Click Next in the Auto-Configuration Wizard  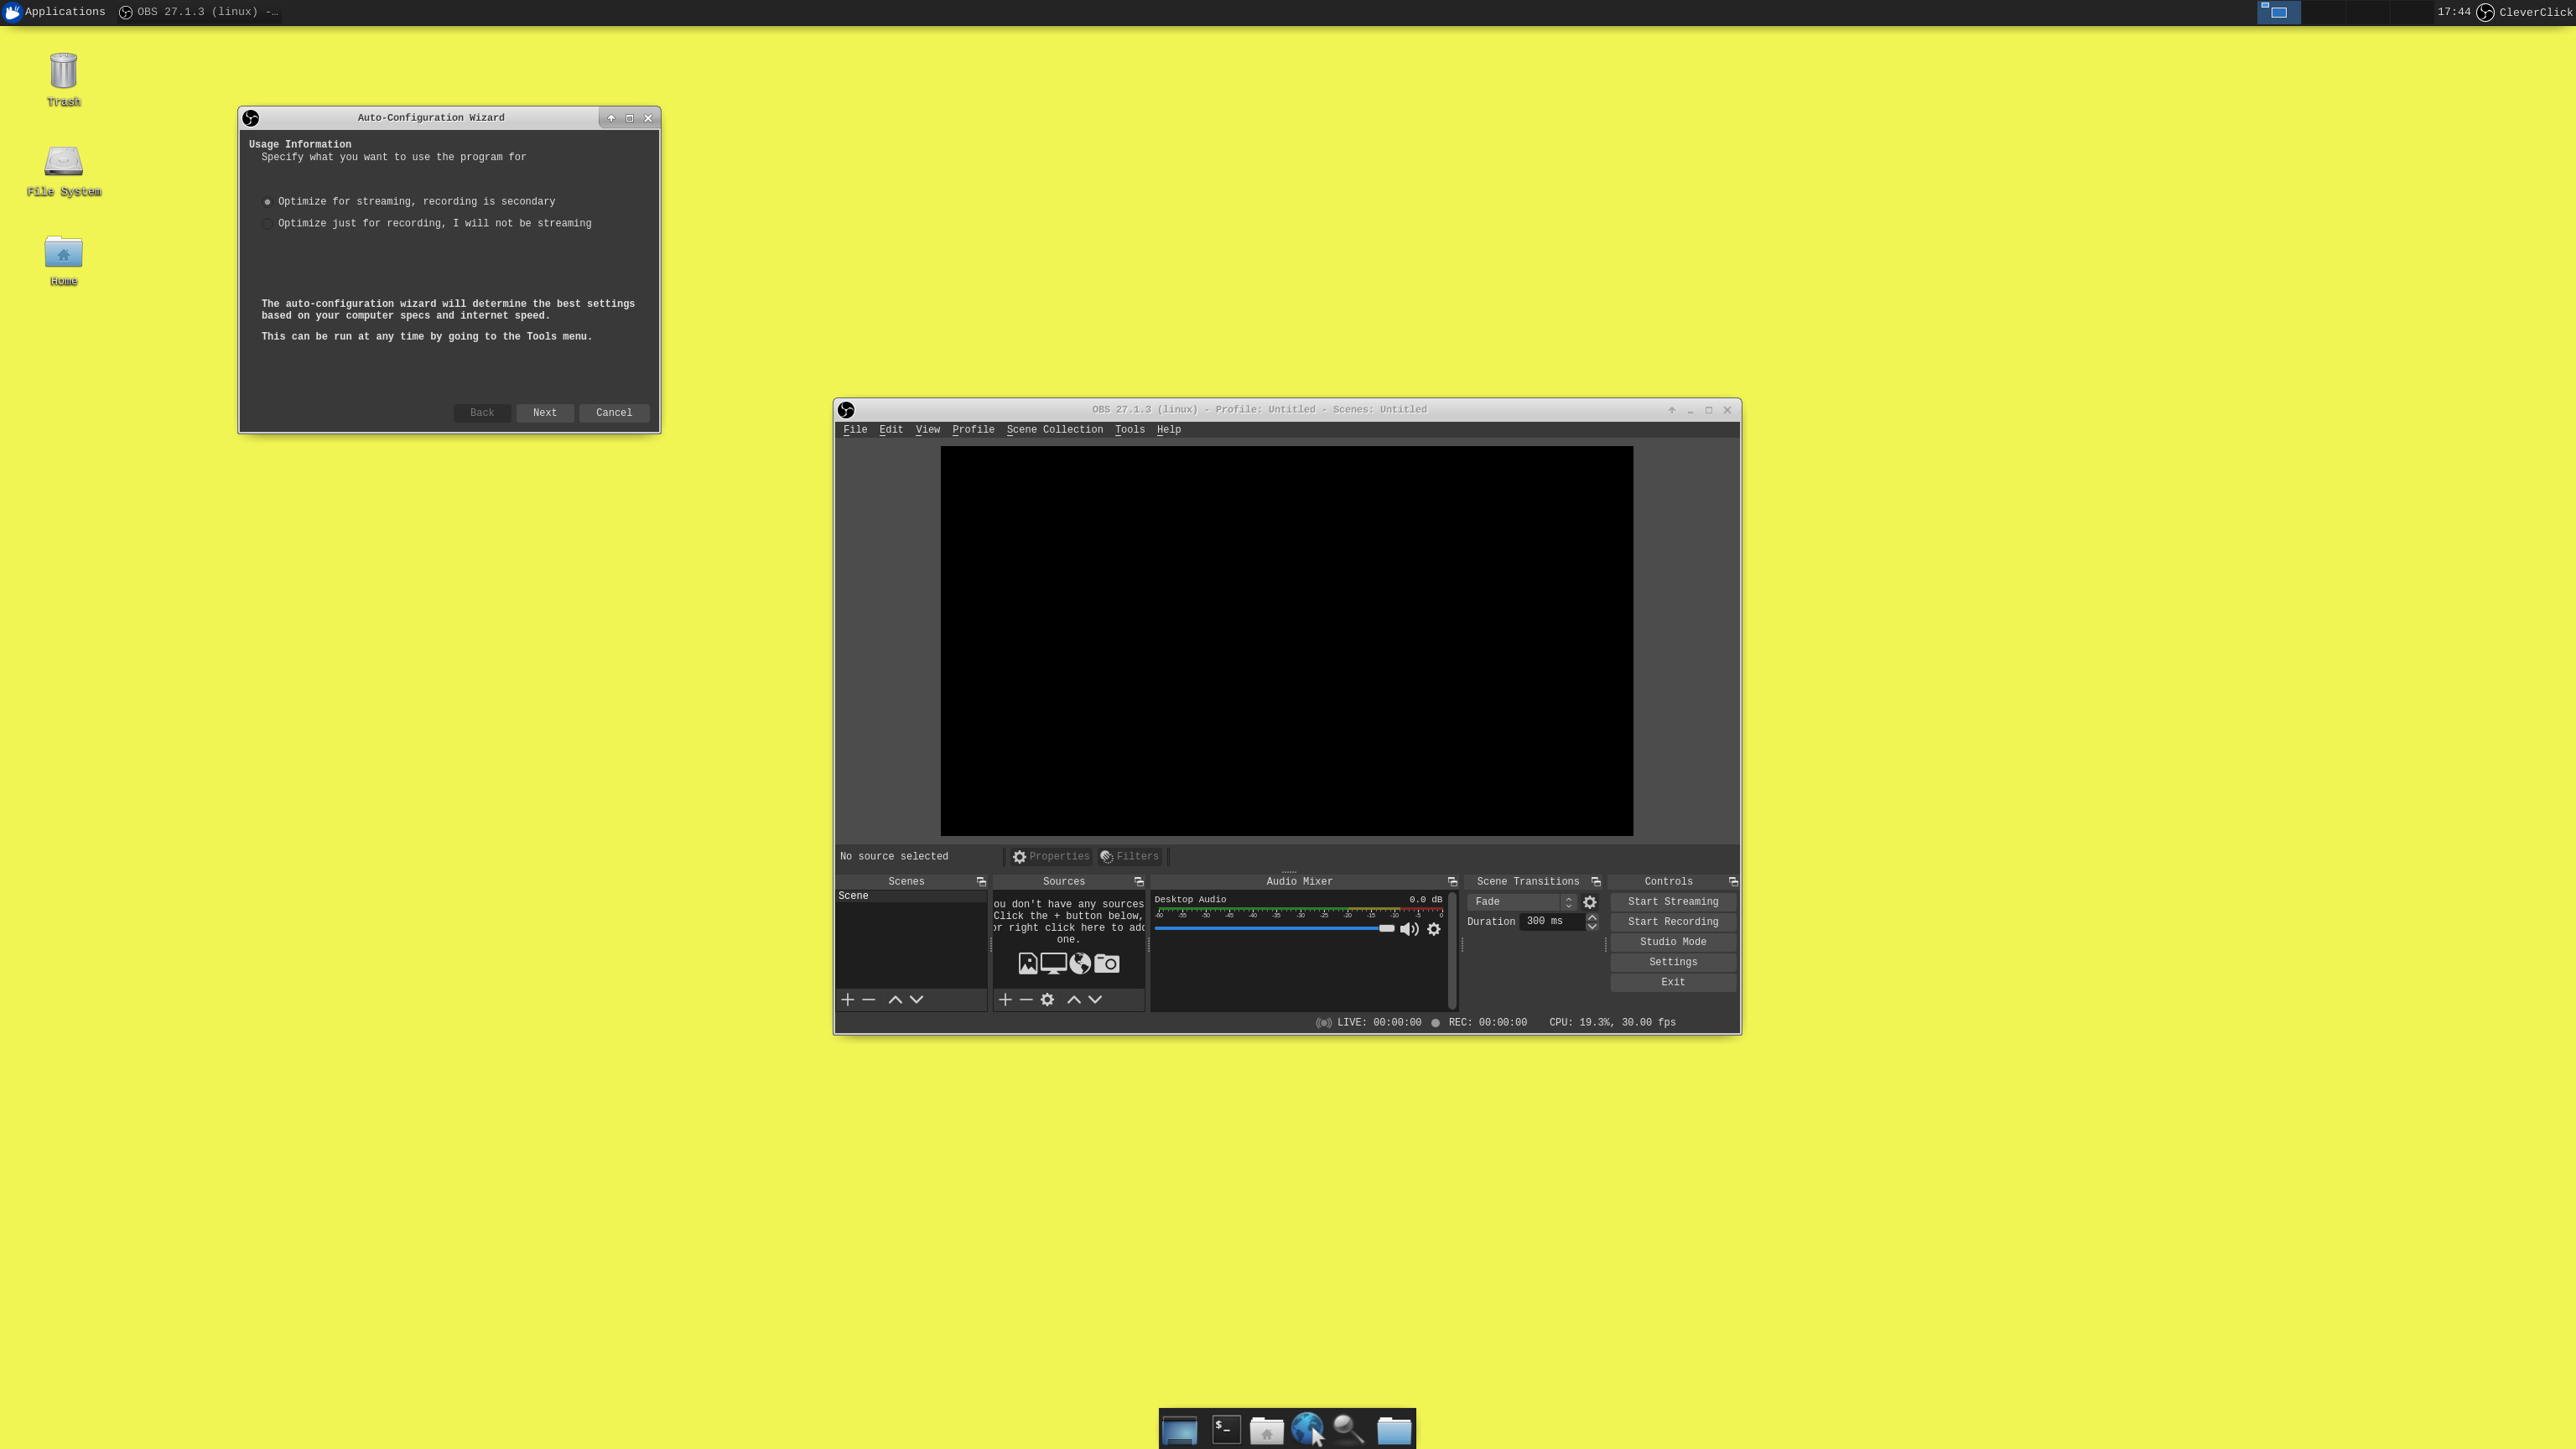544,413
